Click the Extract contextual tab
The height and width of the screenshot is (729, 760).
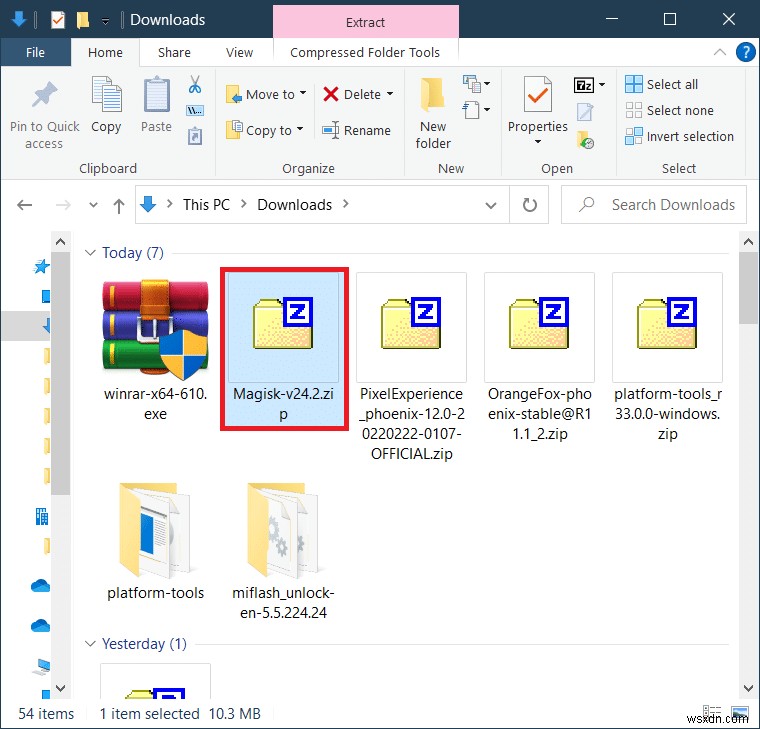pos(366,22)
